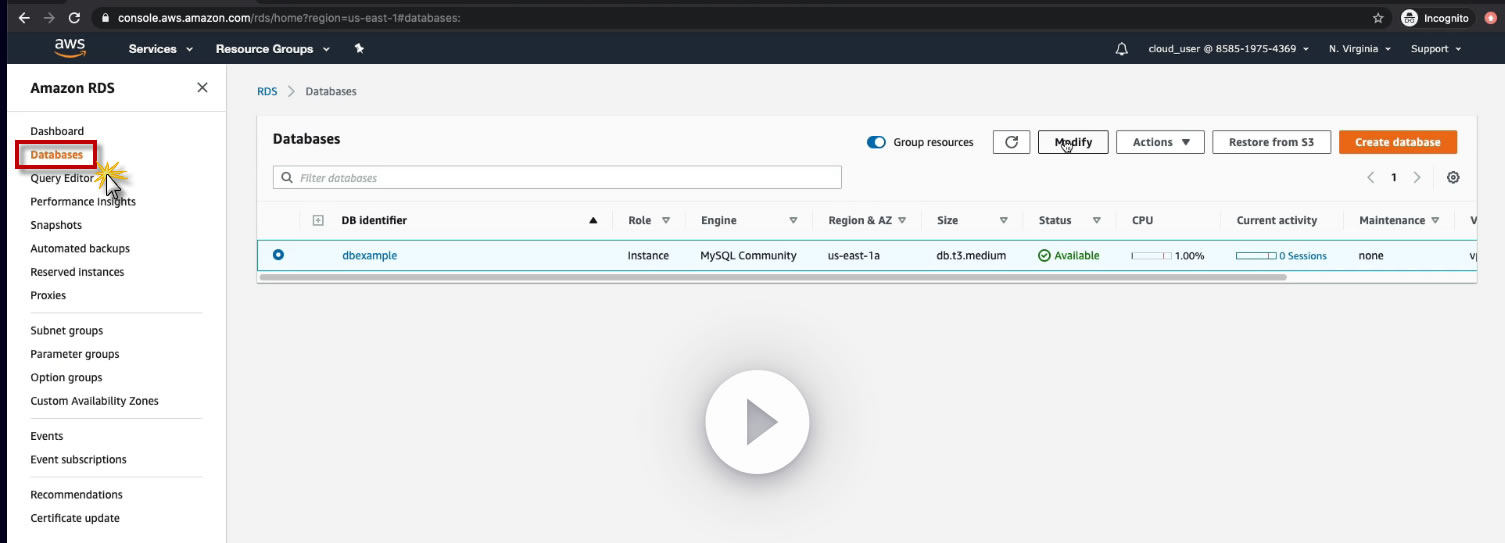Refresh the databases list
Viewport: 1505px width, 543px height.
pos(1011,142)
